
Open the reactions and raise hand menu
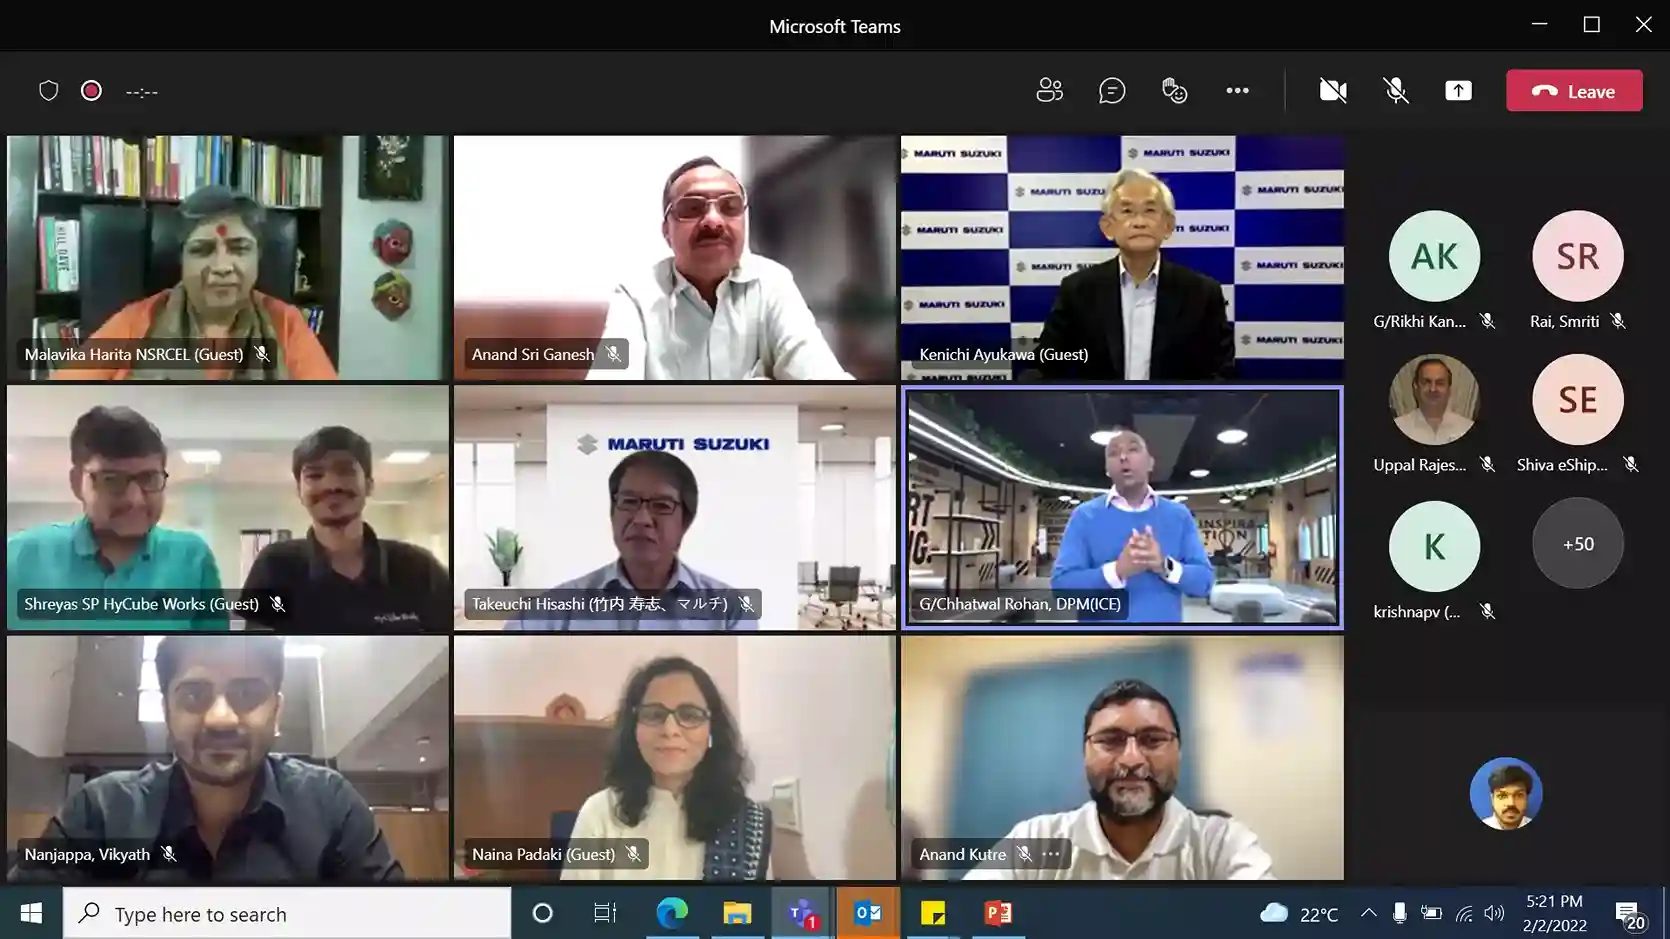[x=1174, y=91]
